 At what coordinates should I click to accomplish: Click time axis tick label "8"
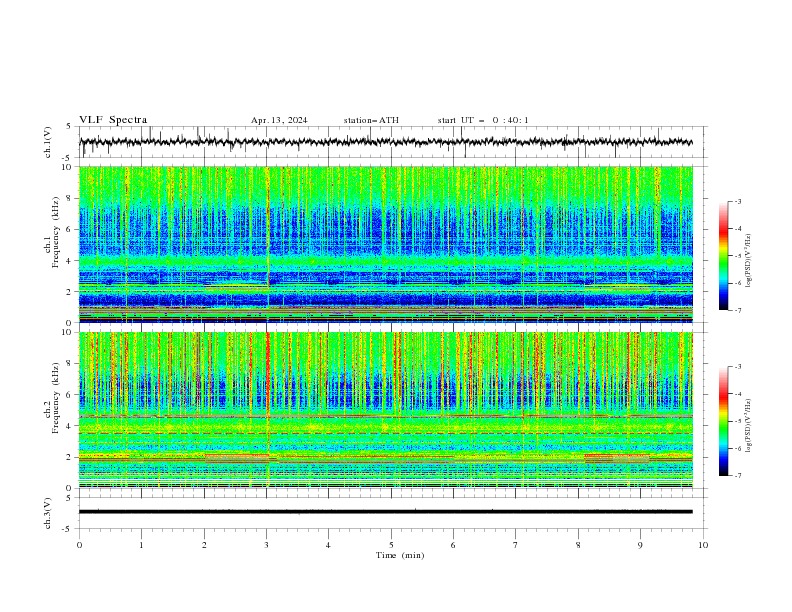pos(578,545)
